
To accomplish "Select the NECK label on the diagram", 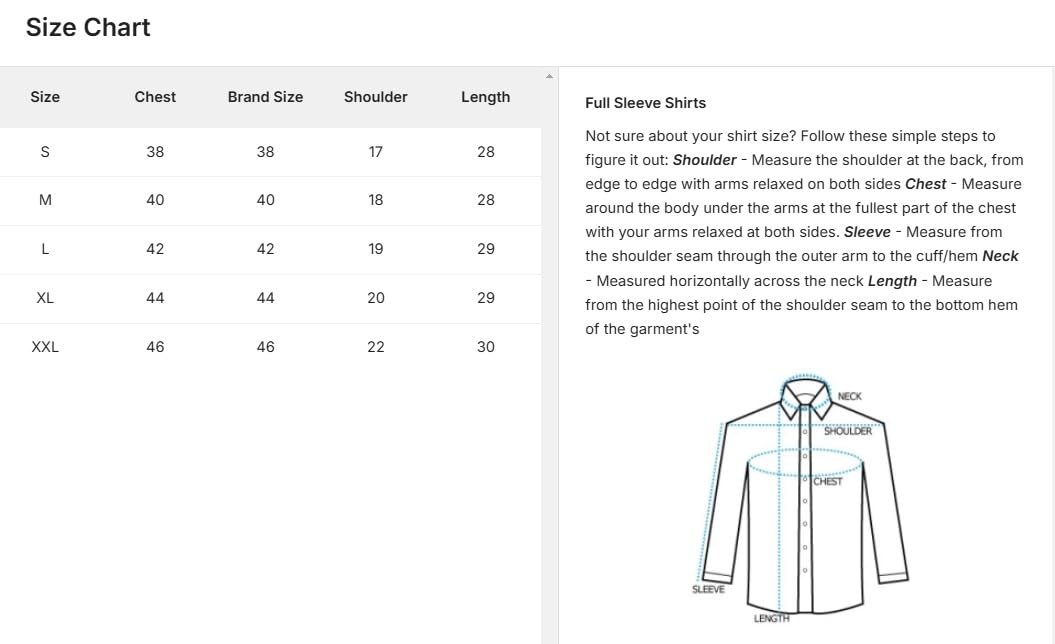I will coord(848,395).
